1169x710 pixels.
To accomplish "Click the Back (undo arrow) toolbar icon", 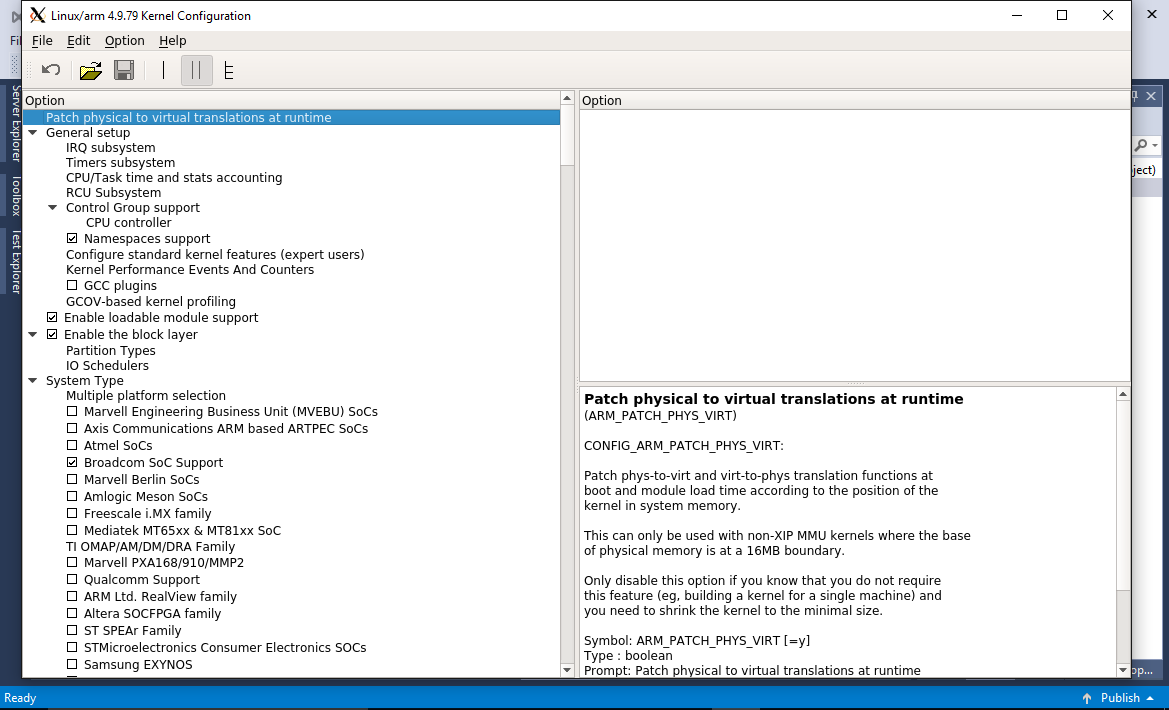I will tap(51, 70).
